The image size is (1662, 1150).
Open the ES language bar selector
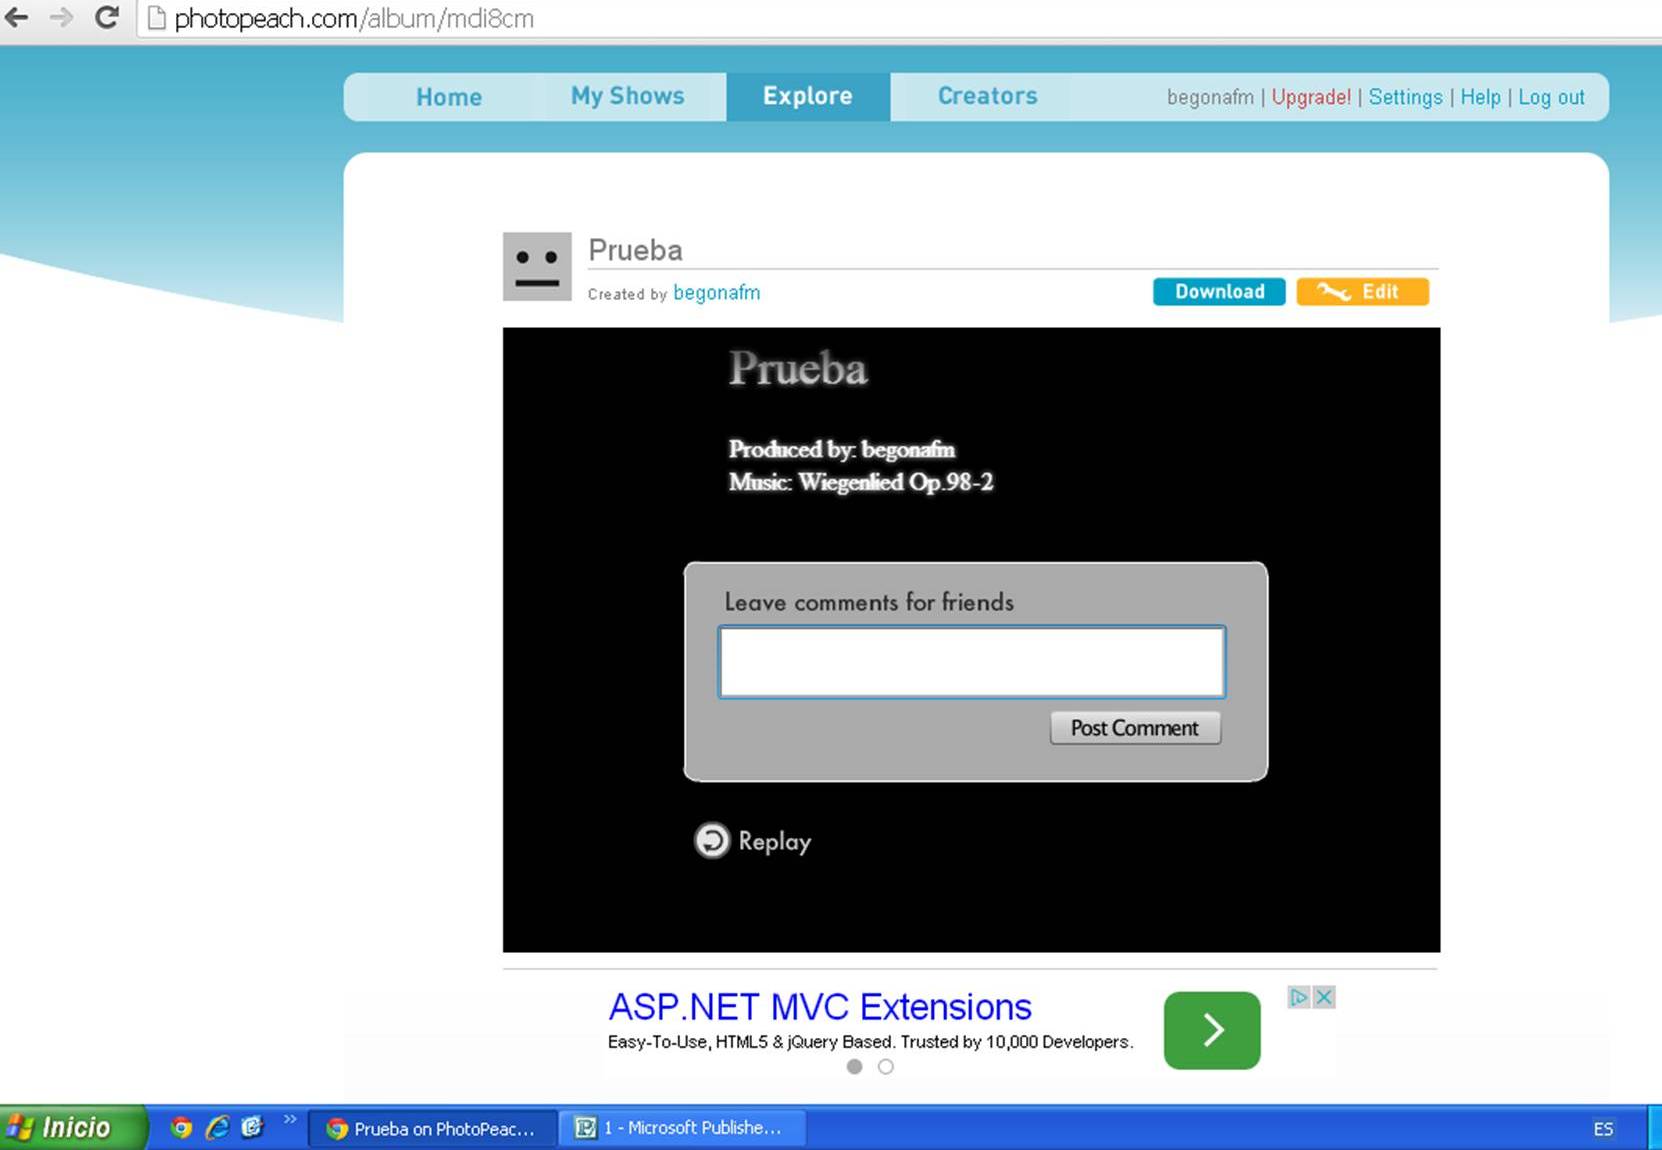(x=1603, y=1129)
